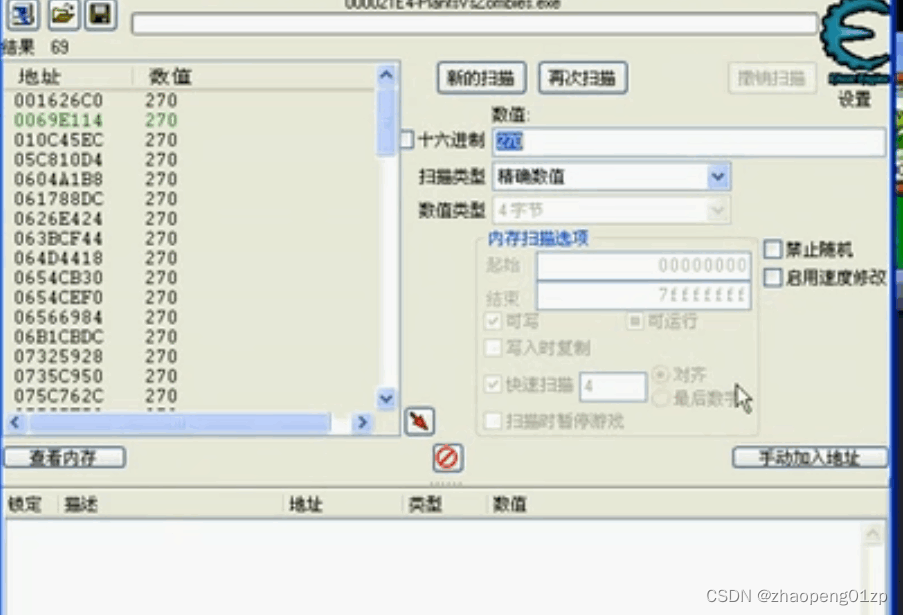
Task: Select the green address 0069E114
Action: click(x=50, y=120)
